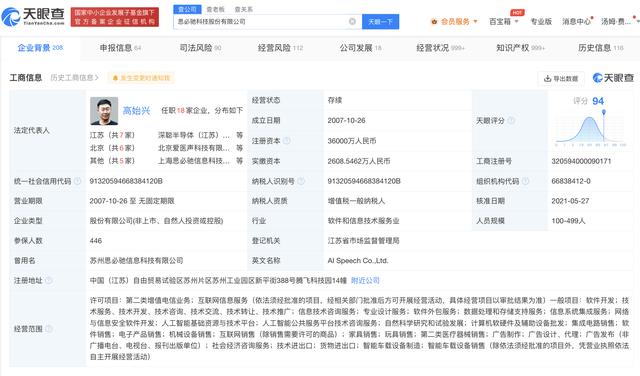Select 苏州思必驰信息科技有限公司 former name

click(136, 260)
